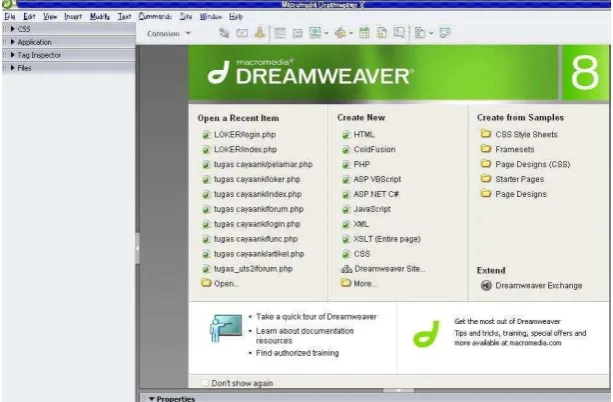The height and width of the screenshot is (402, 613).
Task: Create a new JavaScript document
Action: [372, 209]
